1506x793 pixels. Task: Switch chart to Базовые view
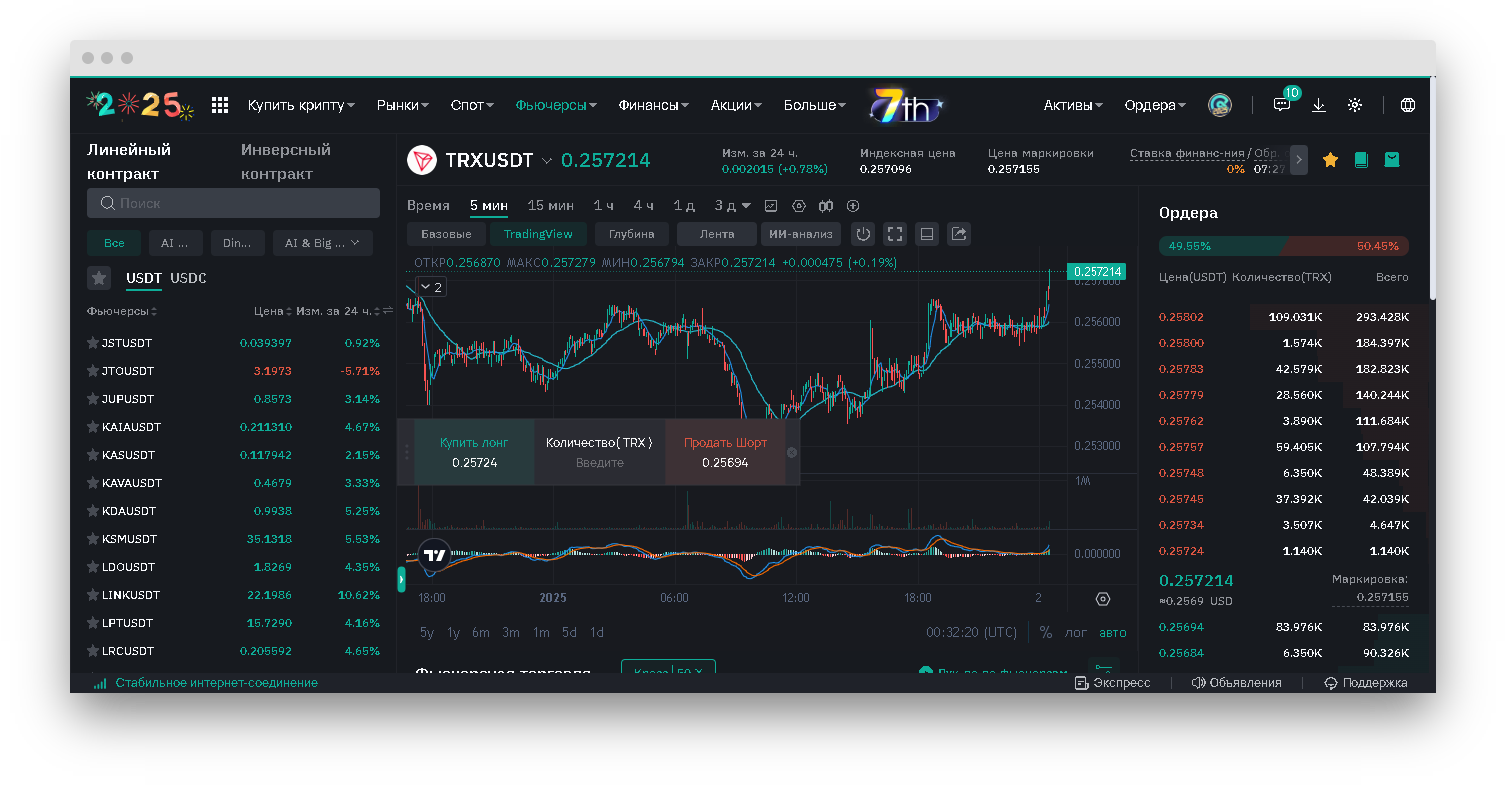(x=446, y=234)
